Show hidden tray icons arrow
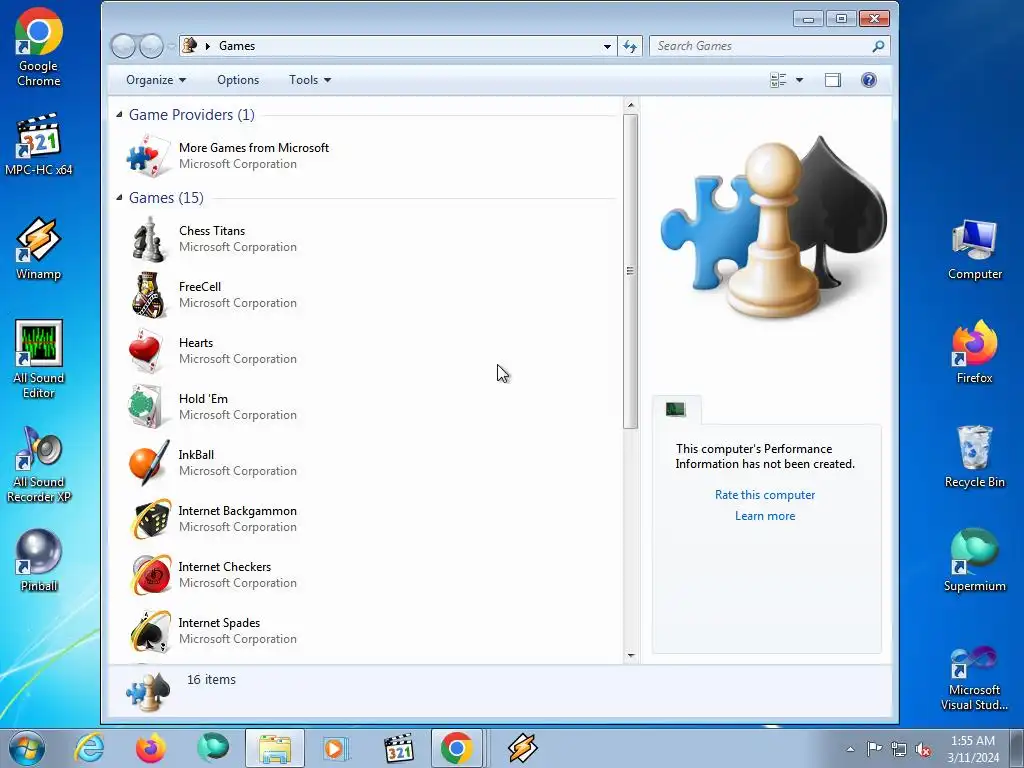Image resolution: width=1024 pixels, height=768 pixels. pos(850,749)
